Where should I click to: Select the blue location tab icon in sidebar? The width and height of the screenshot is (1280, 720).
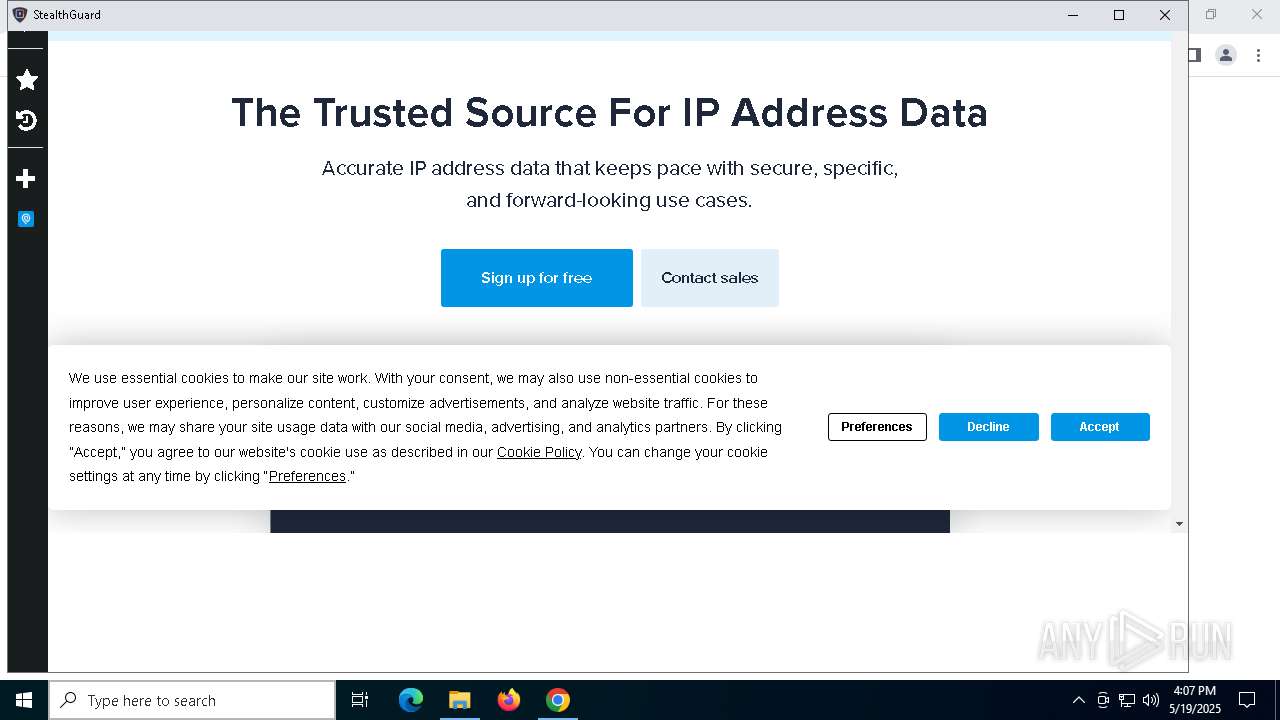(26, 219)
